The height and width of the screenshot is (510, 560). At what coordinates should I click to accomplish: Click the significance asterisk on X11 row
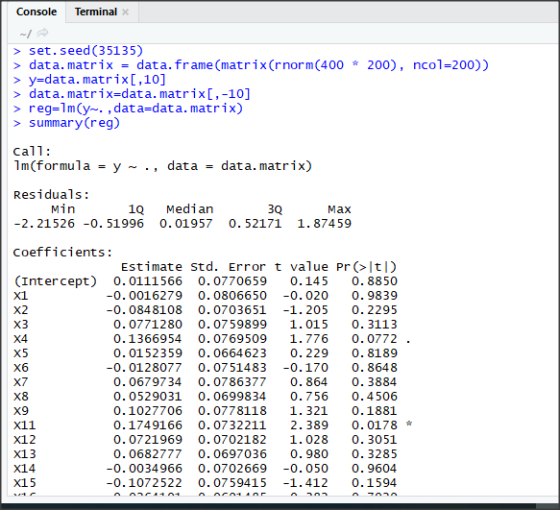[x=409, y=424]
